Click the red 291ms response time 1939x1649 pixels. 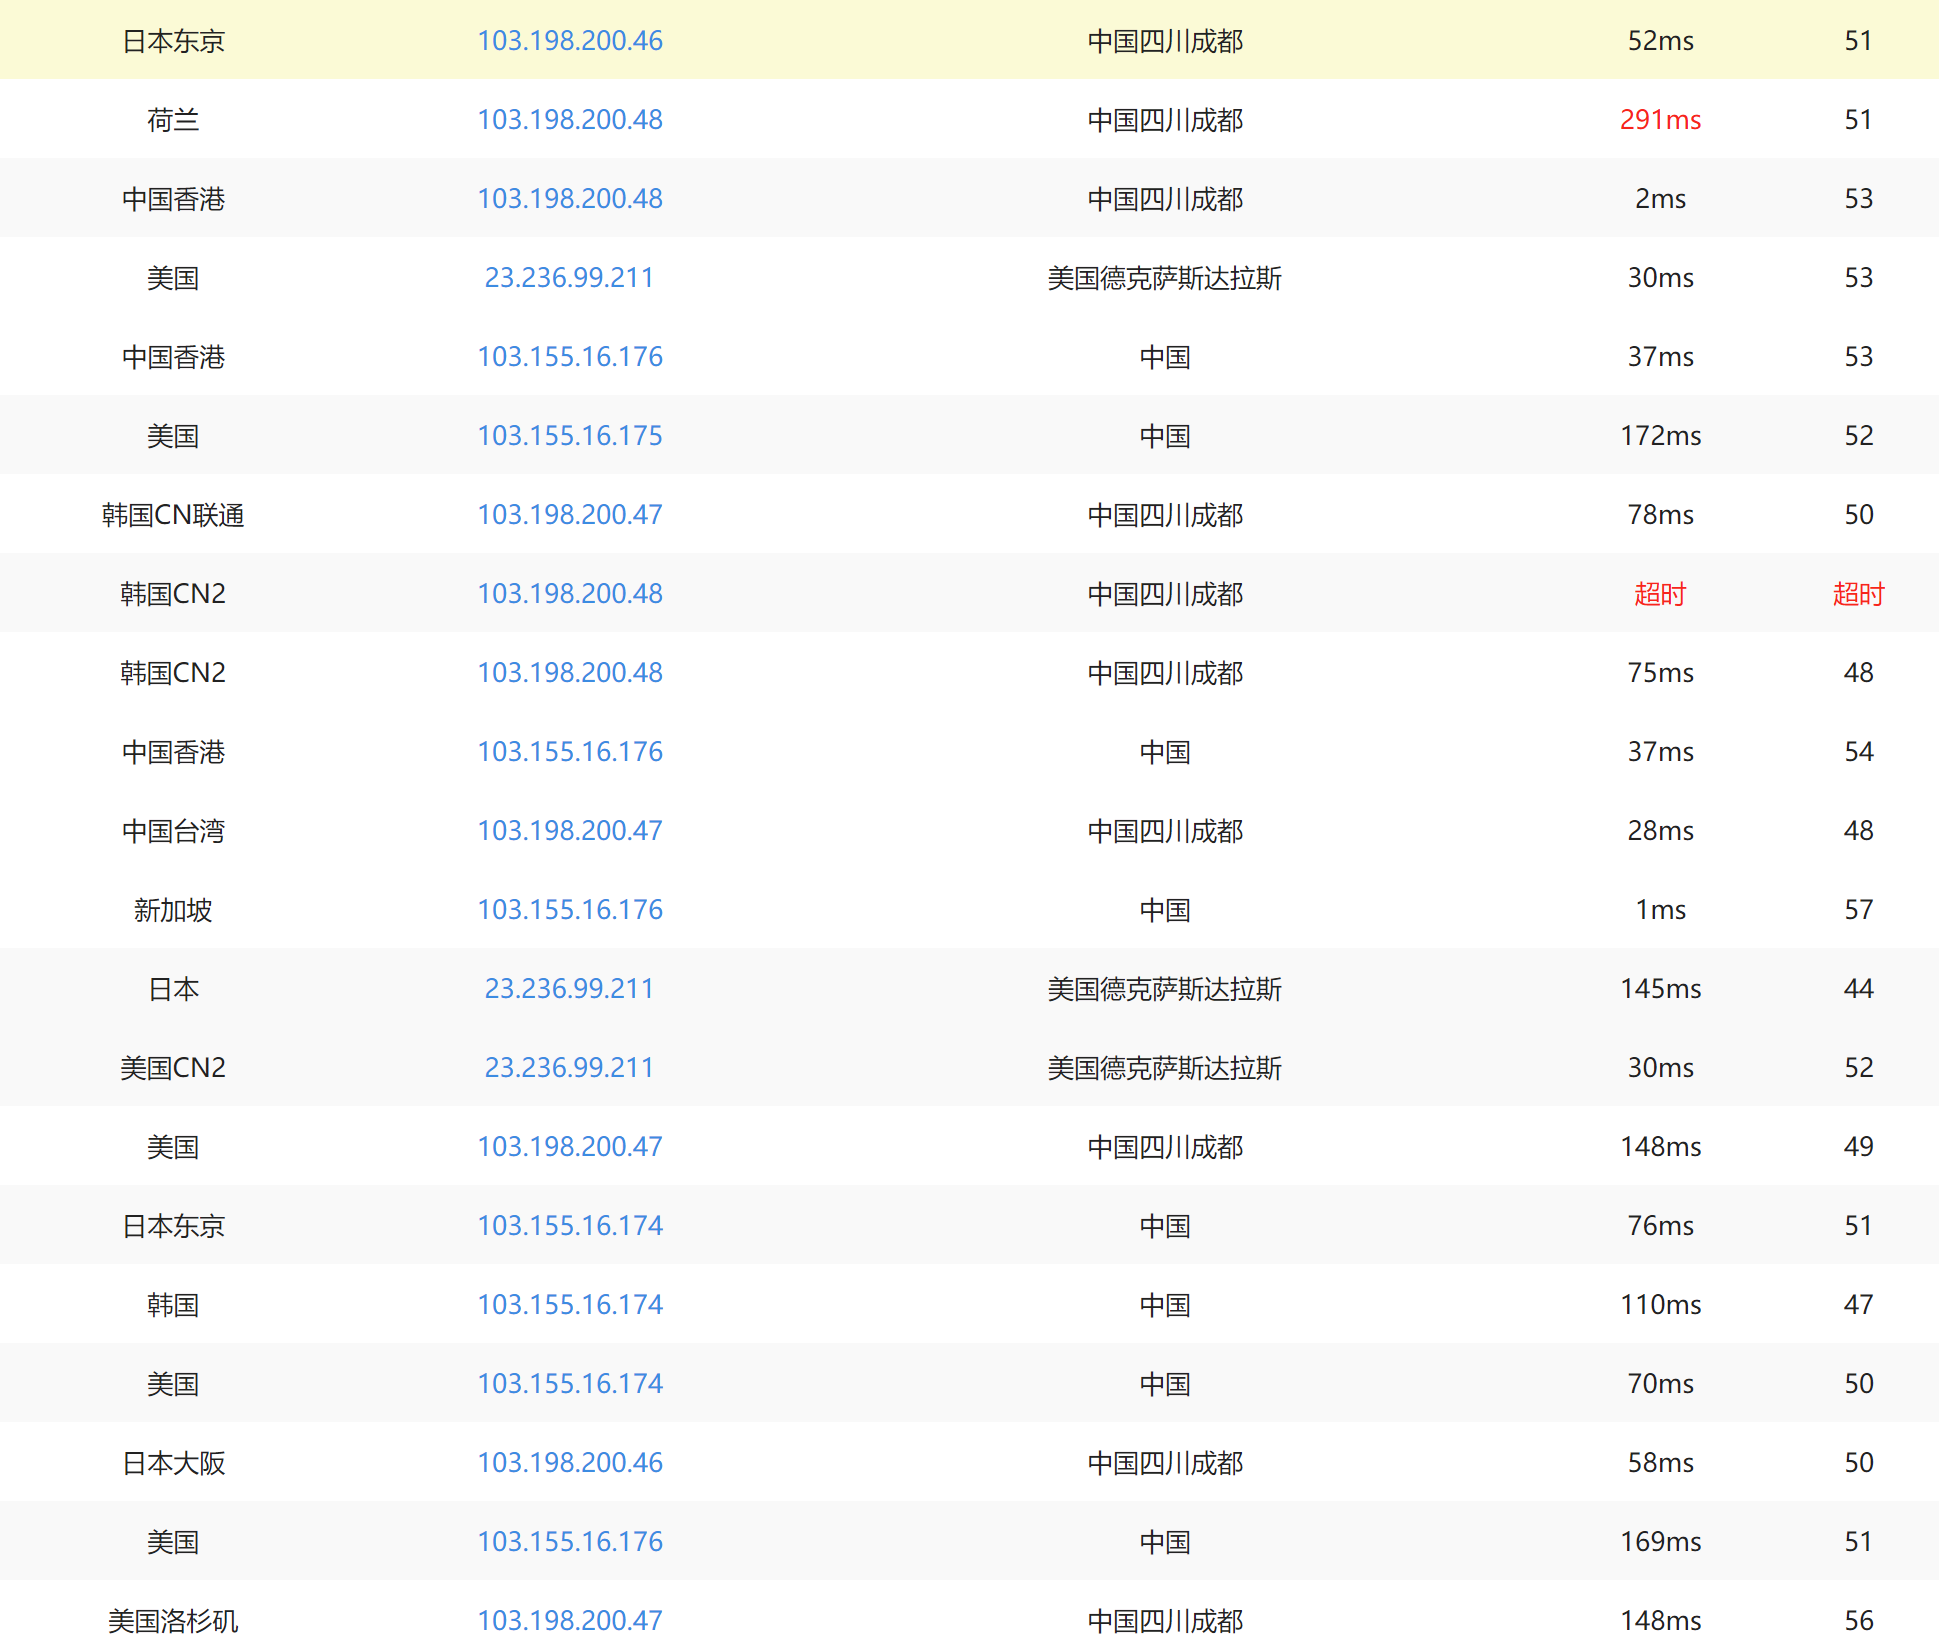point(1660,120)
